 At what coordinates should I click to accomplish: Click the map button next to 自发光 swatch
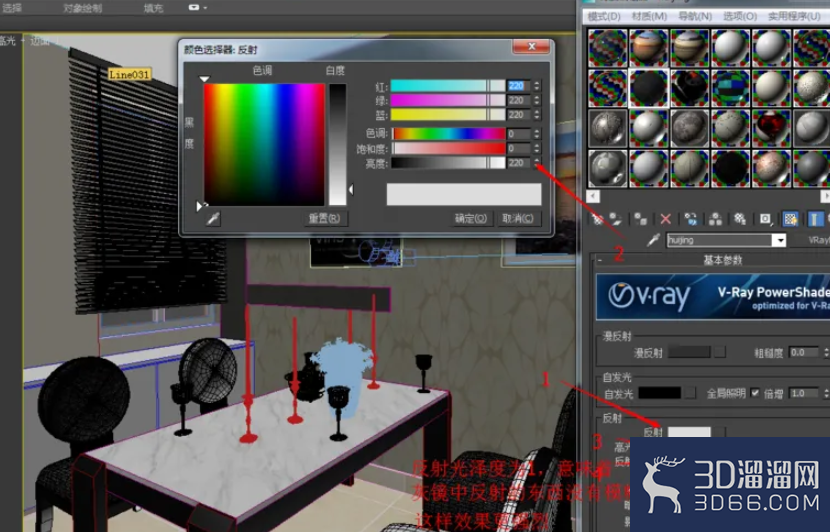click(690, 393)
